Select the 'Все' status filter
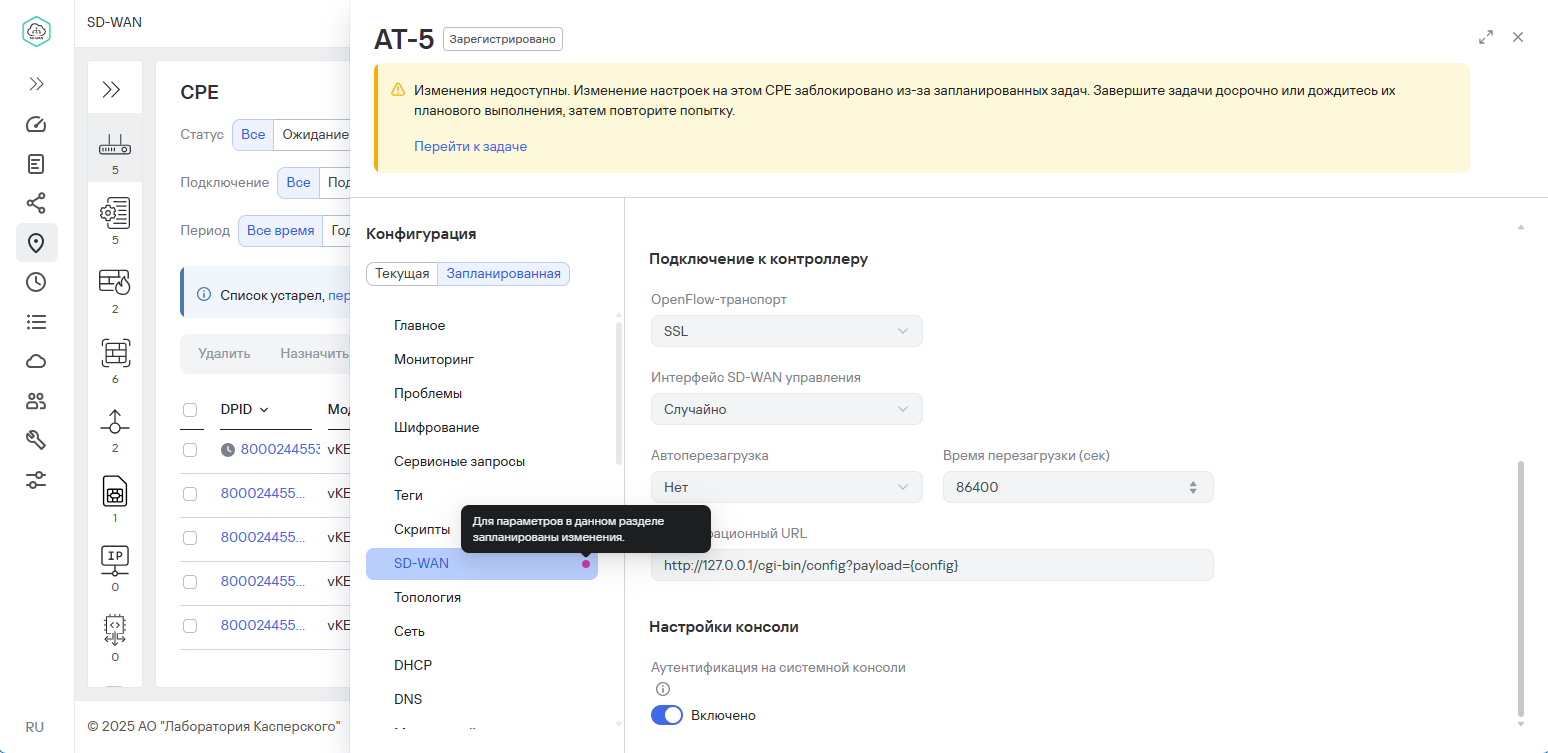The width and height of the screenshot is (1548, 753). (253, 134)
